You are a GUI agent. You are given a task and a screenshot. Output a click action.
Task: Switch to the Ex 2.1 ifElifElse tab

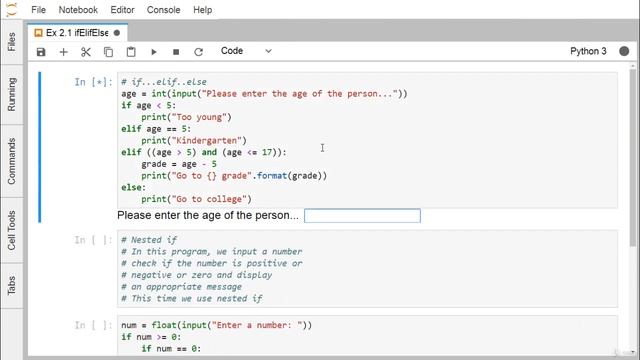point(77,33)
